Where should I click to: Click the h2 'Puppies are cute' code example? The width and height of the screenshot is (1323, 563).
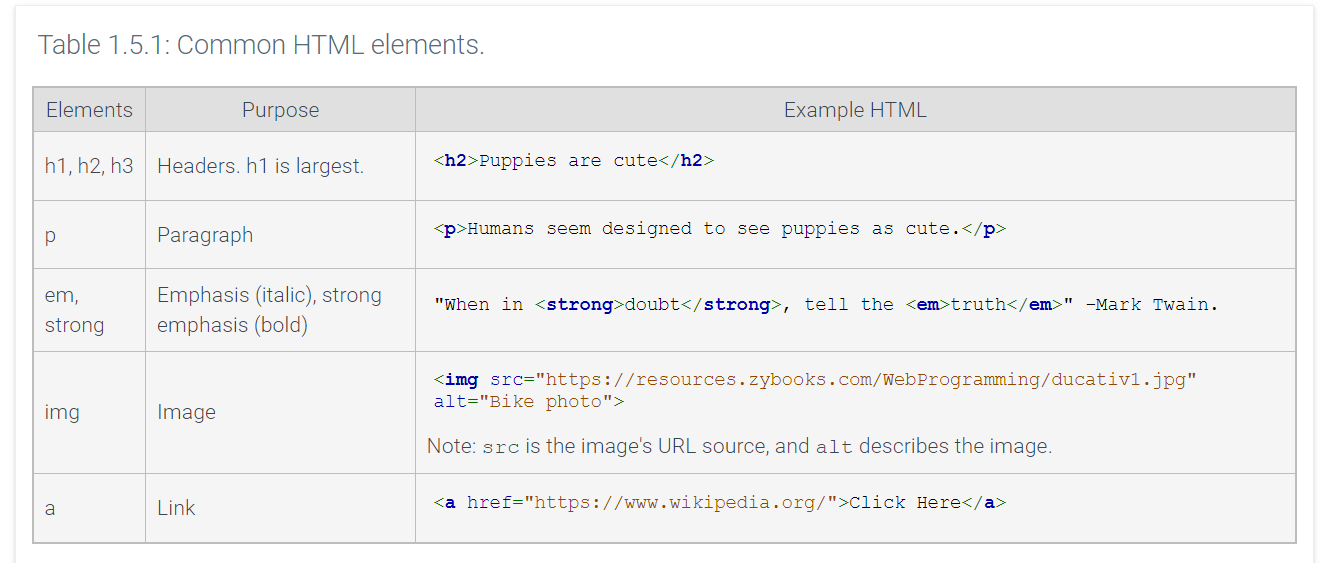(574, 161)
